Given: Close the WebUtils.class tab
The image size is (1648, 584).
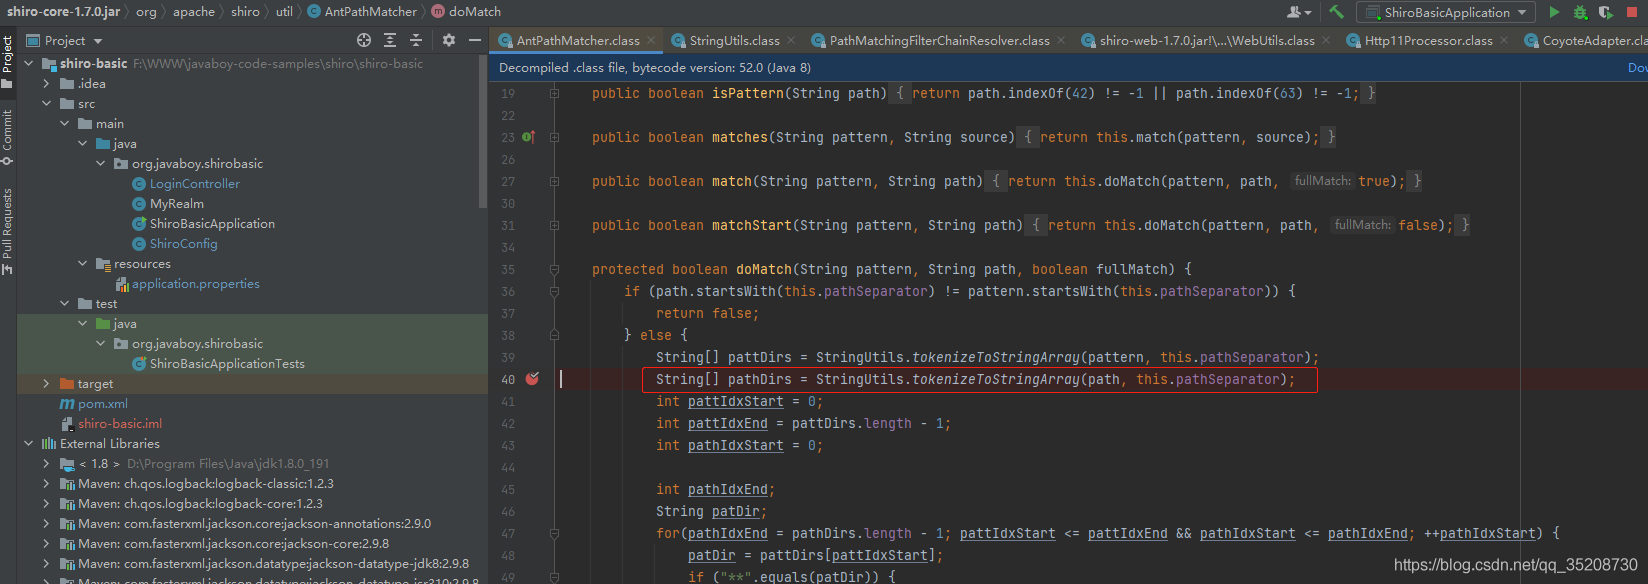Looking at the screenshot, I should (1326, 40).
